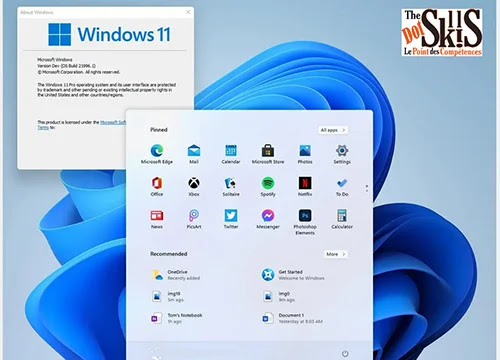Click the Pinned section heading
Viewport: 500px width, 360px height.
[x=159, y=130]
